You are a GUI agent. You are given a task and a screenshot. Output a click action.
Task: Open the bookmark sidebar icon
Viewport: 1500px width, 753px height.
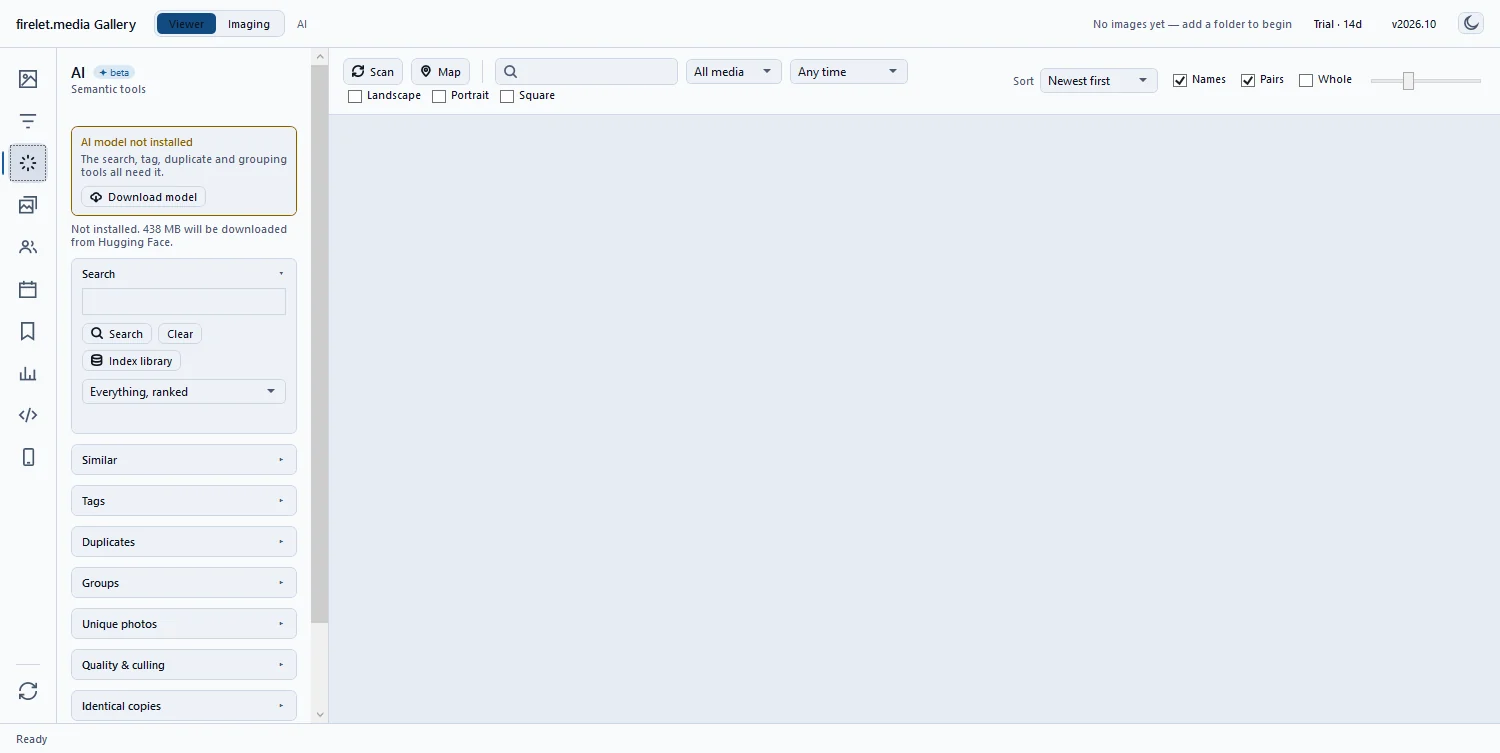[x=28, y=331]
